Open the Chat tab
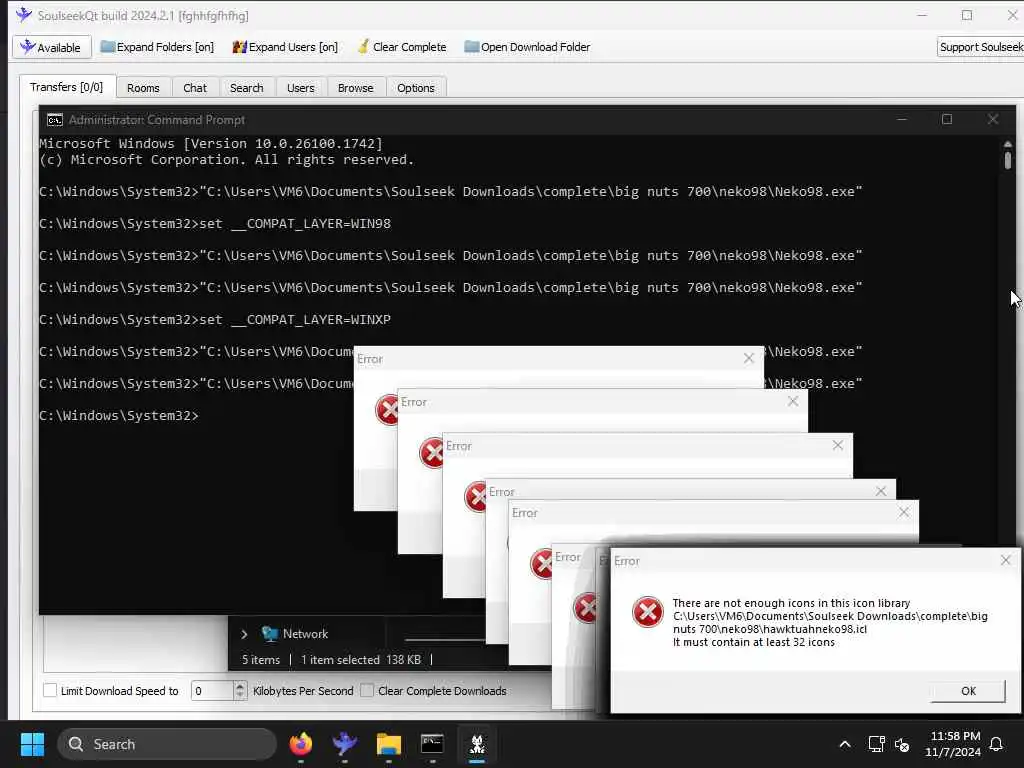 tap(195, 88)
